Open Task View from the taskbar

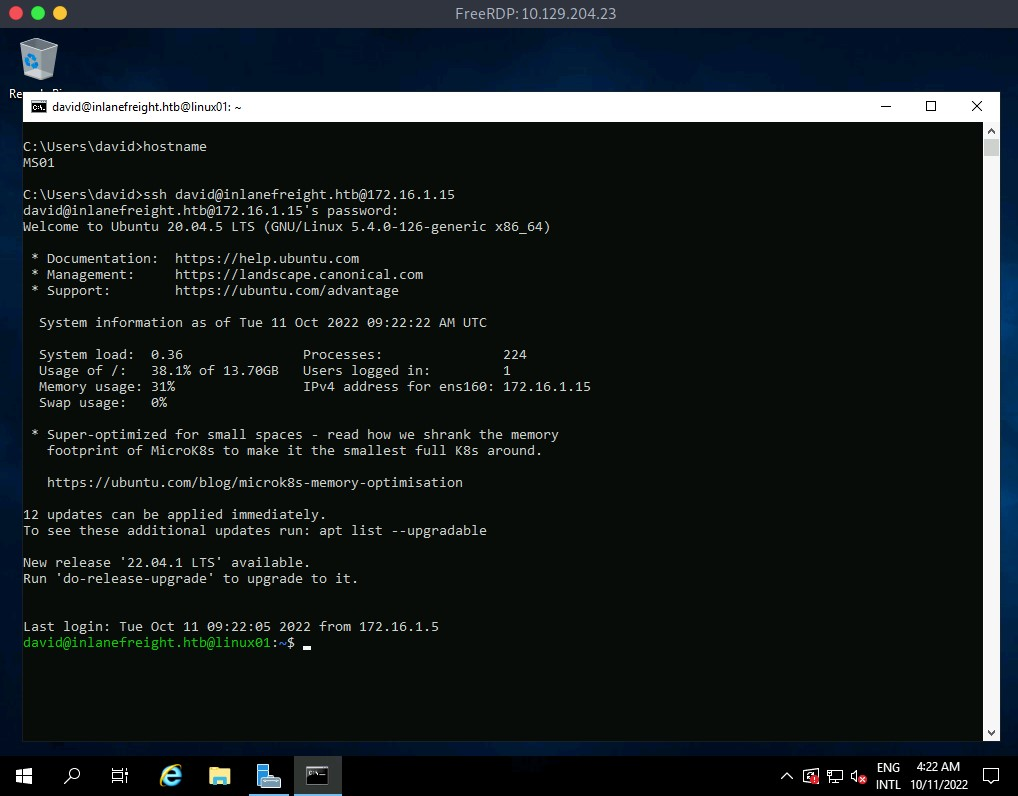[x=120, y=776]
